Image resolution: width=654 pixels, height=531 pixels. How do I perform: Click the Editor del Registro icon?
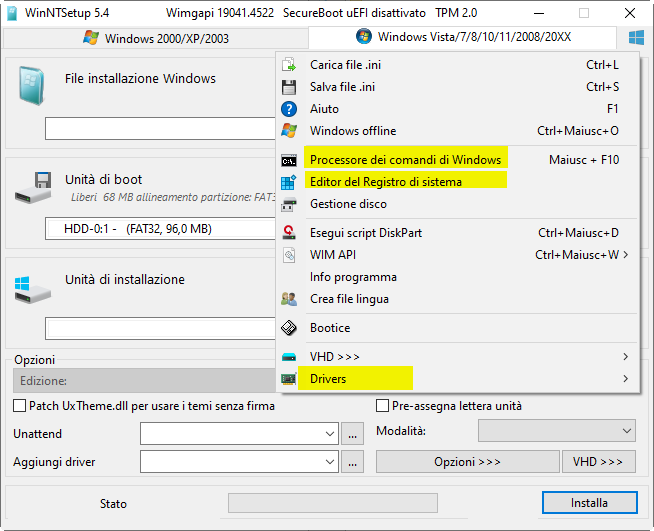pos(290,182)
